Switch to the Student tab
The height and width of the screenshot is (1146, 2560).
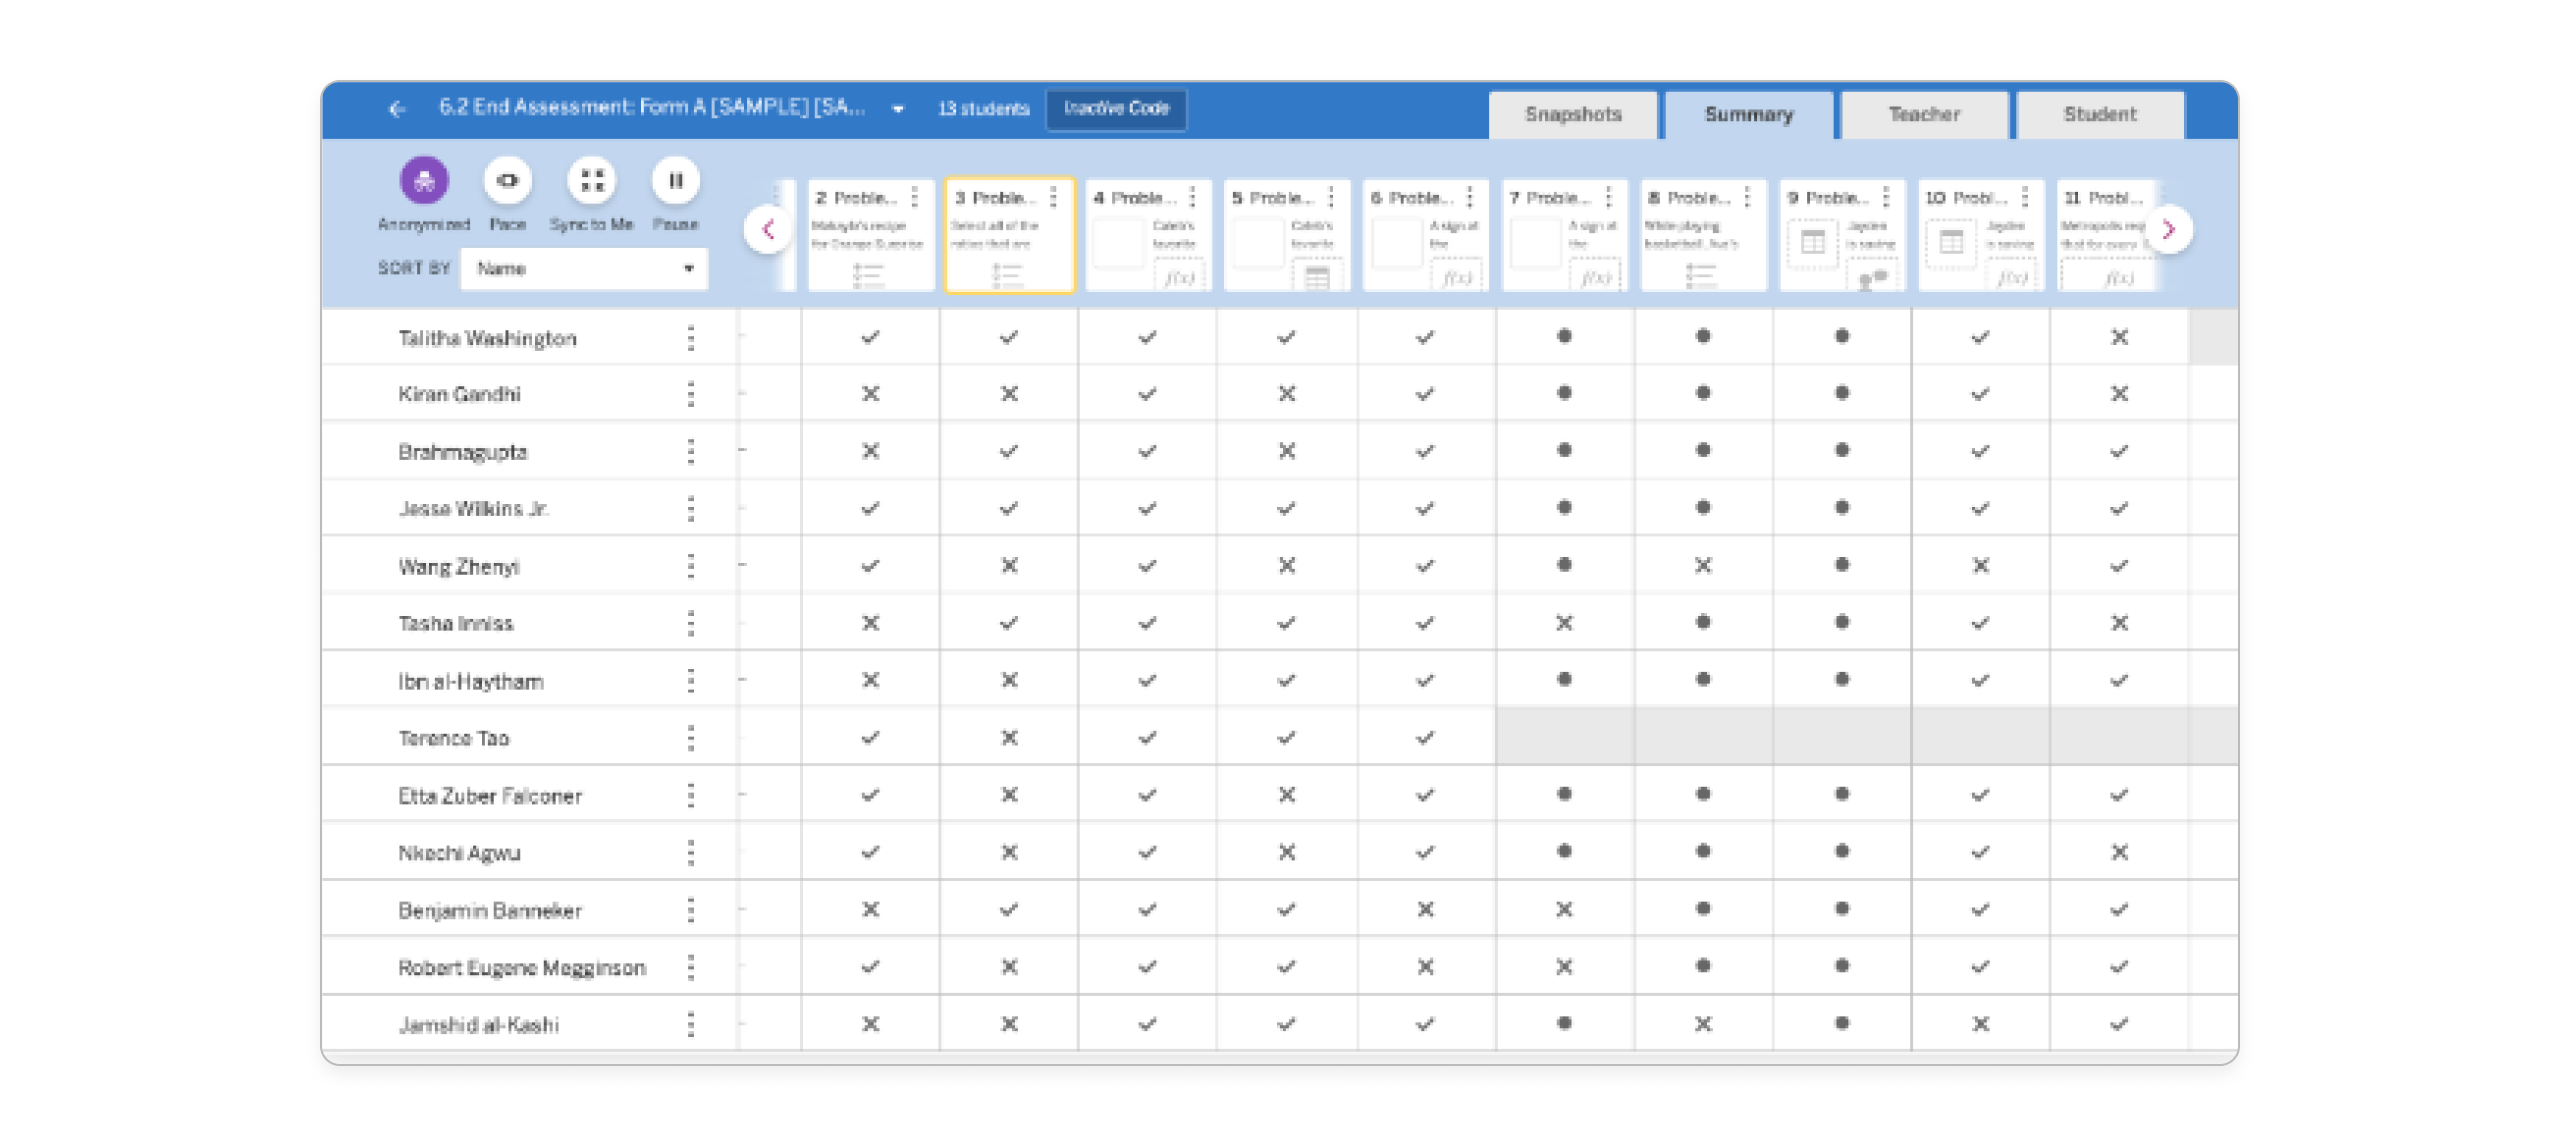(2100, 114)
